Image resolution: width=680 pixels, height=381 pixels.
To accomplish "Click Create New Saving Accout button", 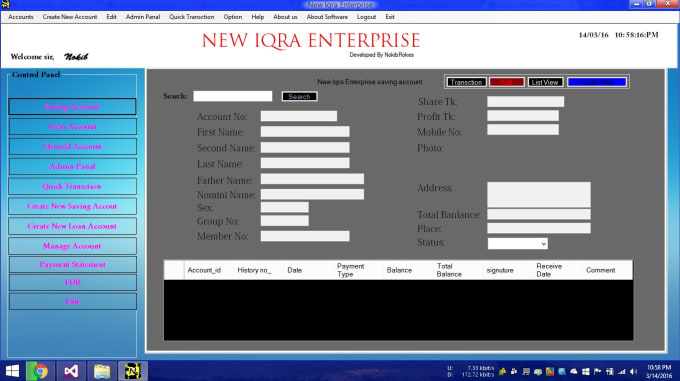I will pos(72,206).
